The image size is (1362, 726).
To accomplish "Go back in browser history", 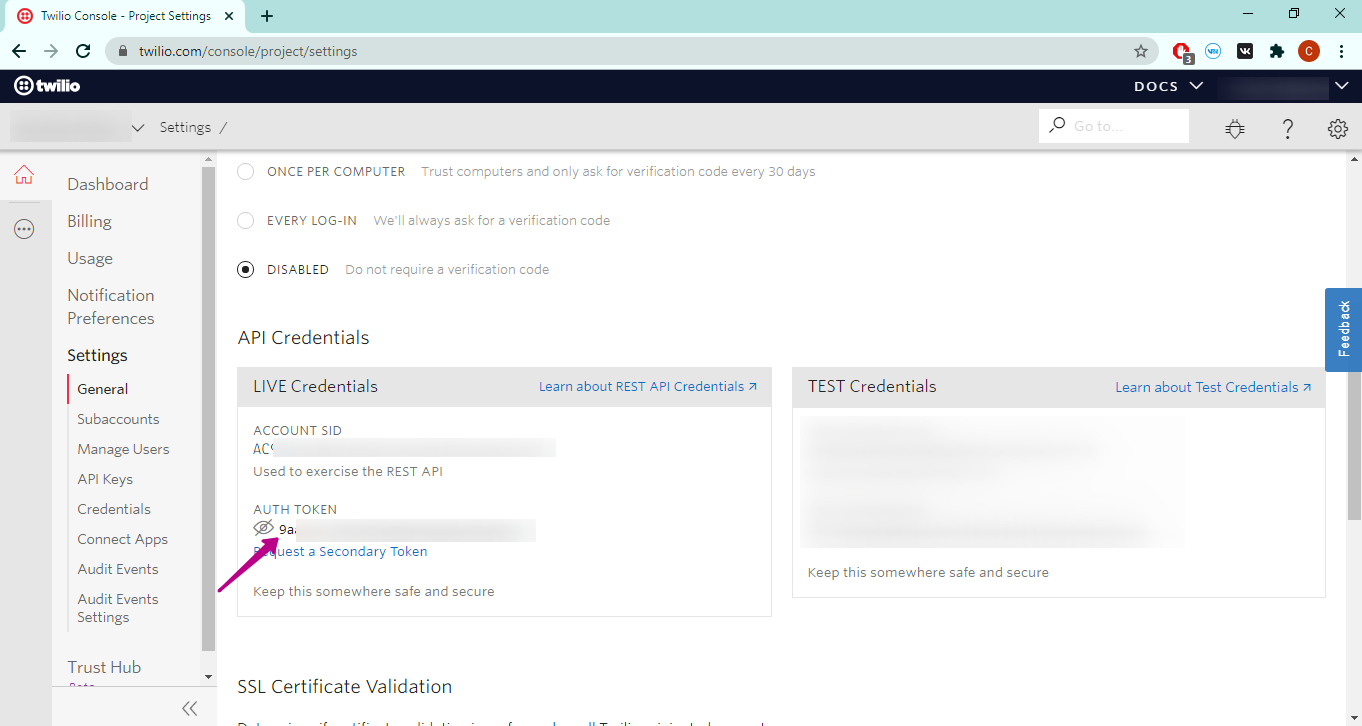I will pos(19,51).
